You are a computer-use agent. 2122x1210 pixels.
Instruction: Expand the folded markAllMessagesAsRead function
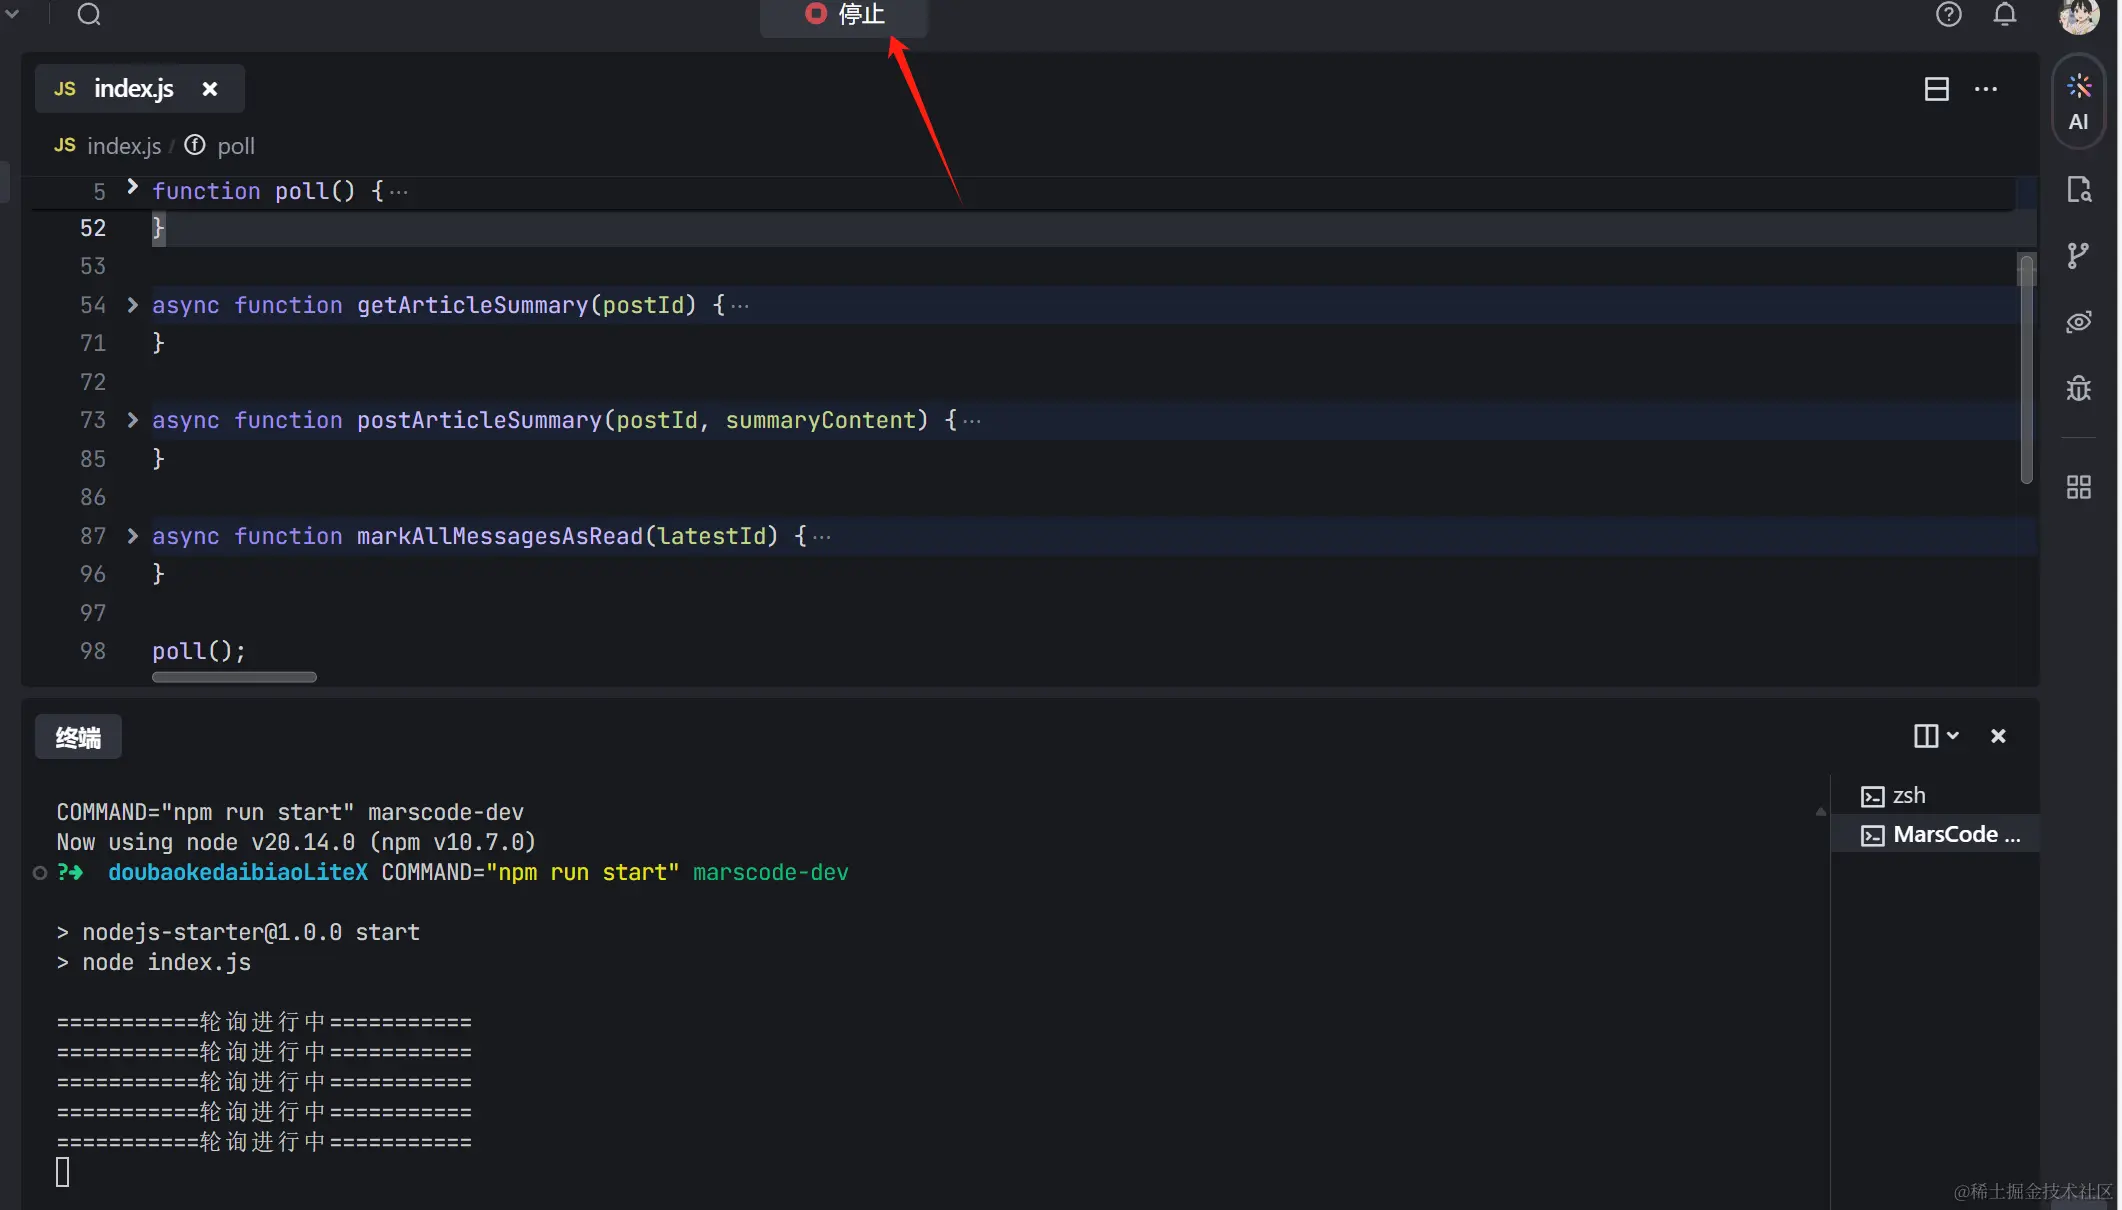pos(132,536)
